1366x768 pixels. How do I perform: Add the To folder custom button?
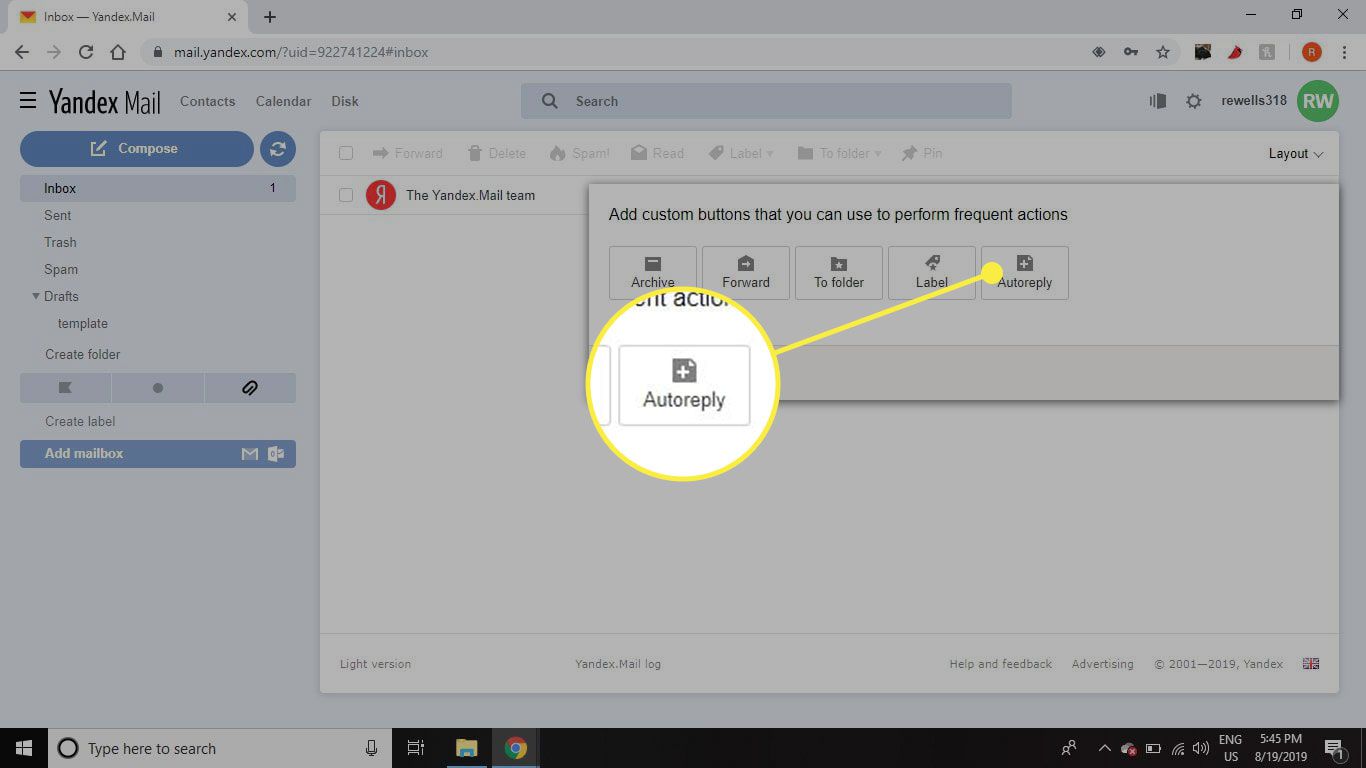(839, 272)
